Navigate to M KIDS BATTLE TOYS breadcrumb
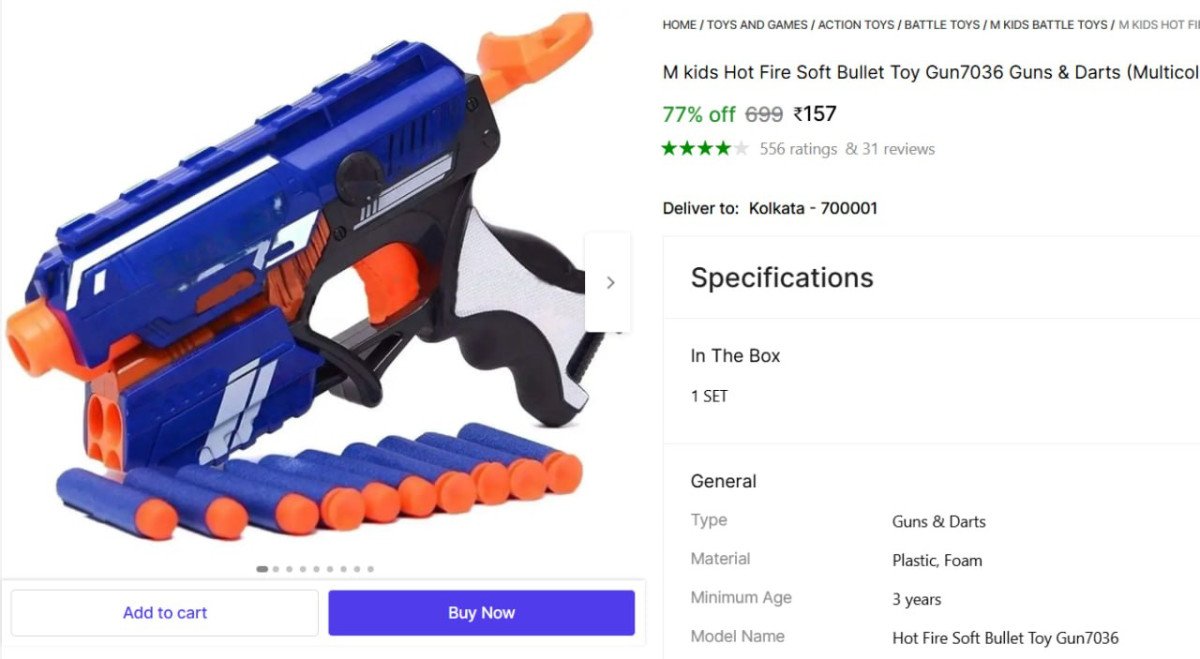1200x659 pixels. 1048,25
